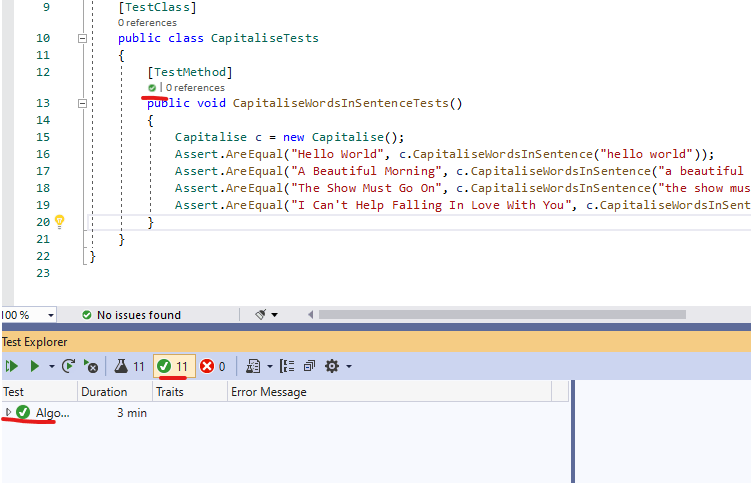751x483 pixels.
Task: Click the Repeat Last Run icon
Action: (68, 366)
